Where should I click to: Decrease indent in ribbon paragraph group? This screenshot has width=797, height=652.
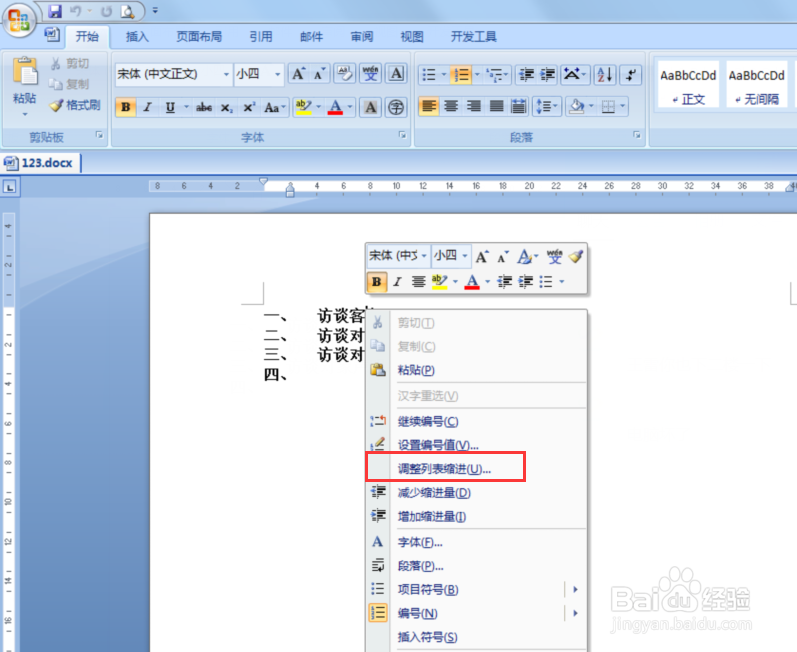(526, 75)
